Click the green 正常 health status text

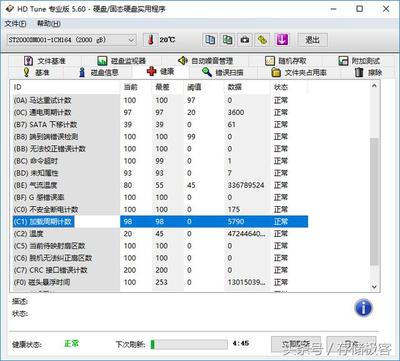tap(71, 343)
